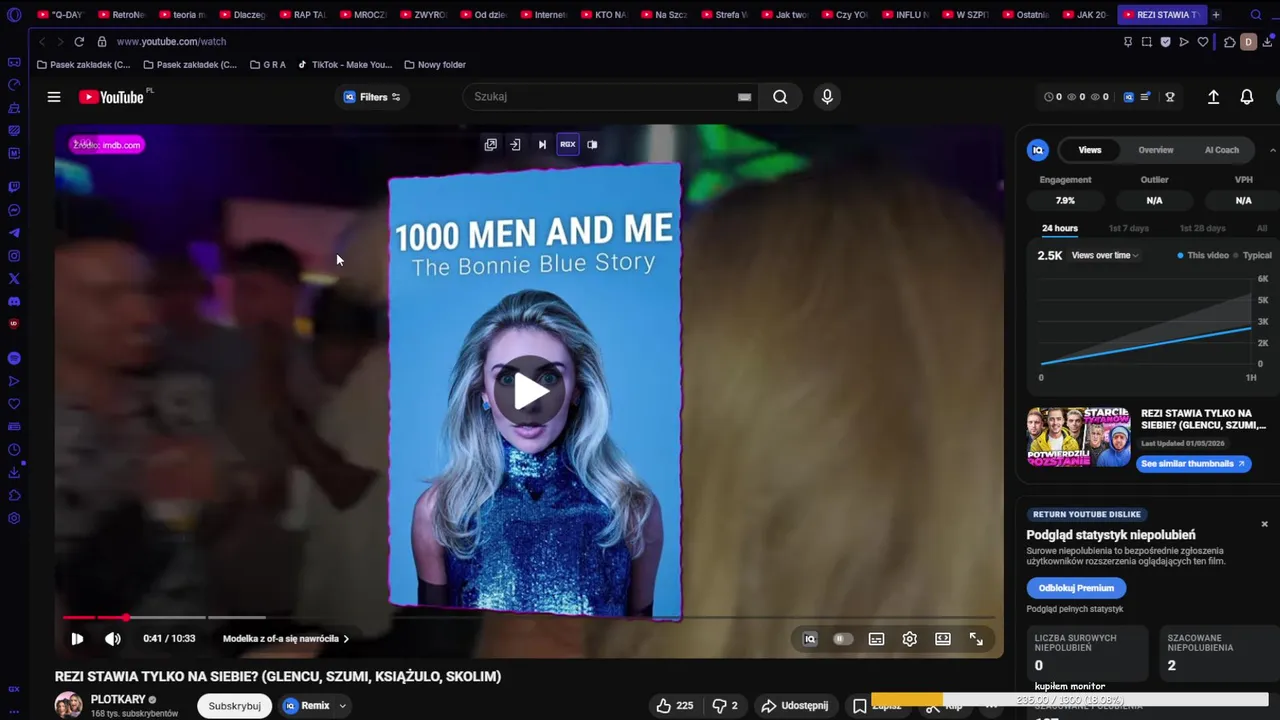Image resolution: width=1280 pixels, height=720 pixels.
Task: Select the Overview tab in vidIQ panel
Action: (1156, 150)
